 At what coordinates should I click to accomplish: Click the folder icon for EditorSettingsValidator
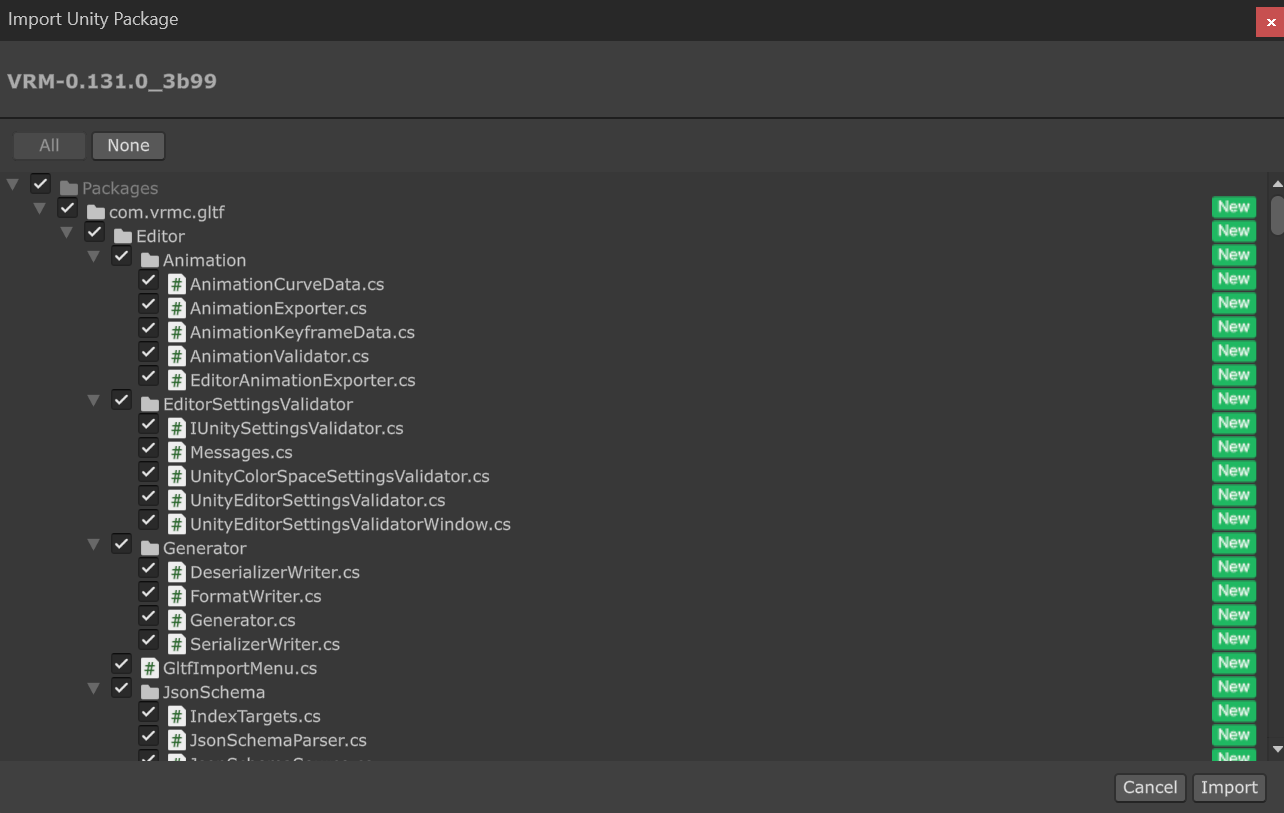tap(149, 404)
